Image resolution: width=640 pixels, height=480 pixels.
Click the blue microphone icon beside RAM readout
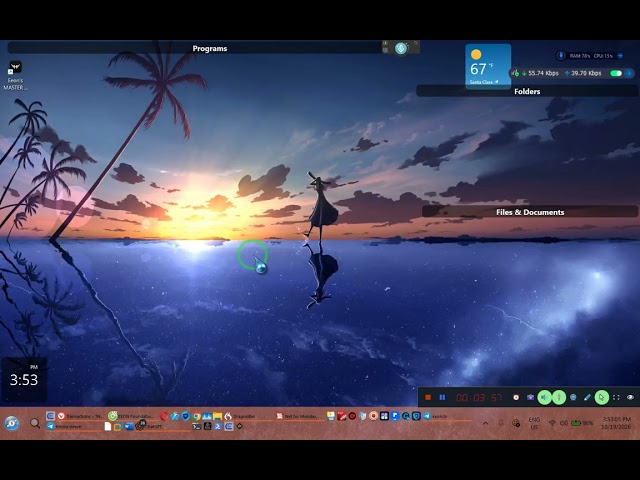point(561,56)
